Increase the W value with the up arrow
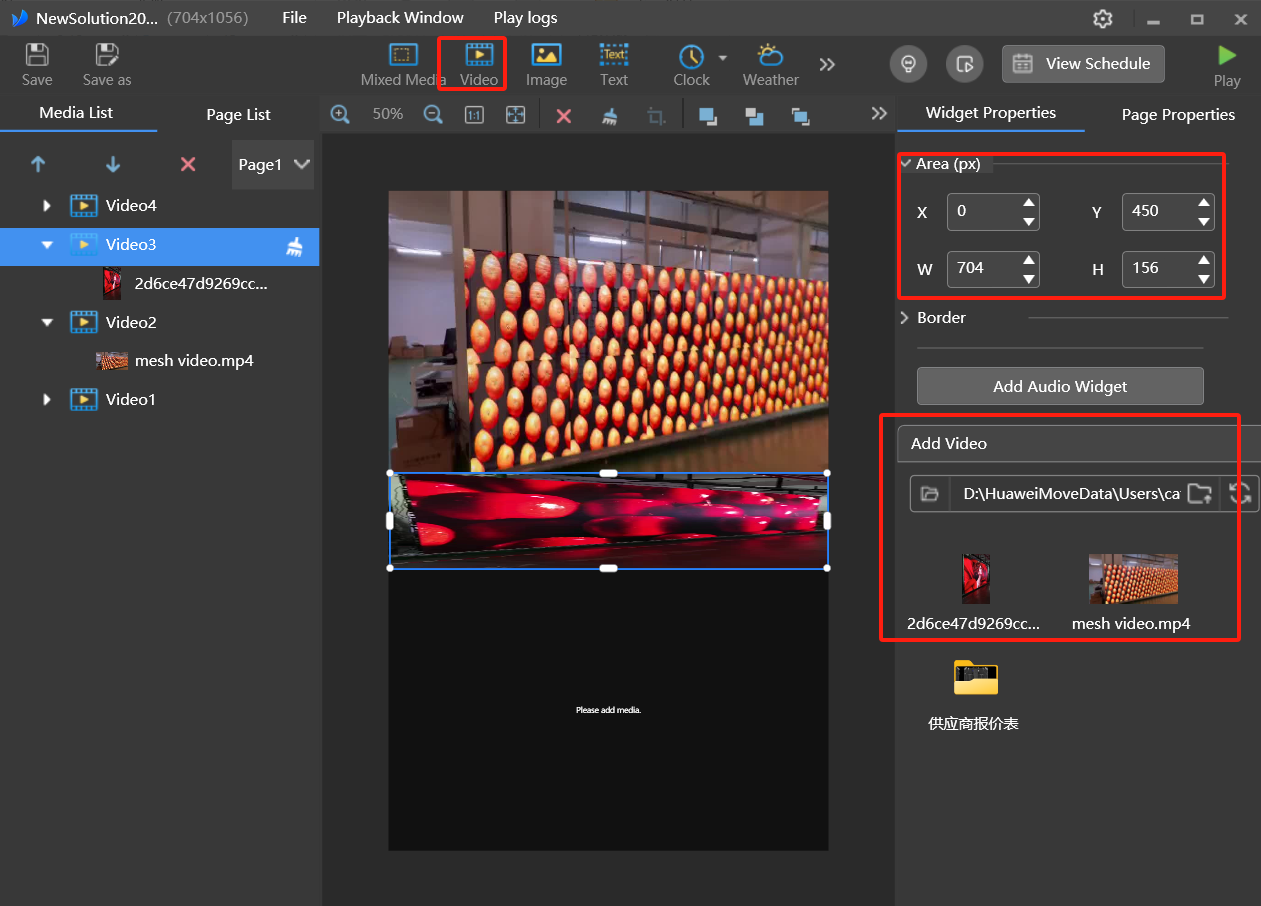The image size is (1261, 906). tap(1029, 260)
